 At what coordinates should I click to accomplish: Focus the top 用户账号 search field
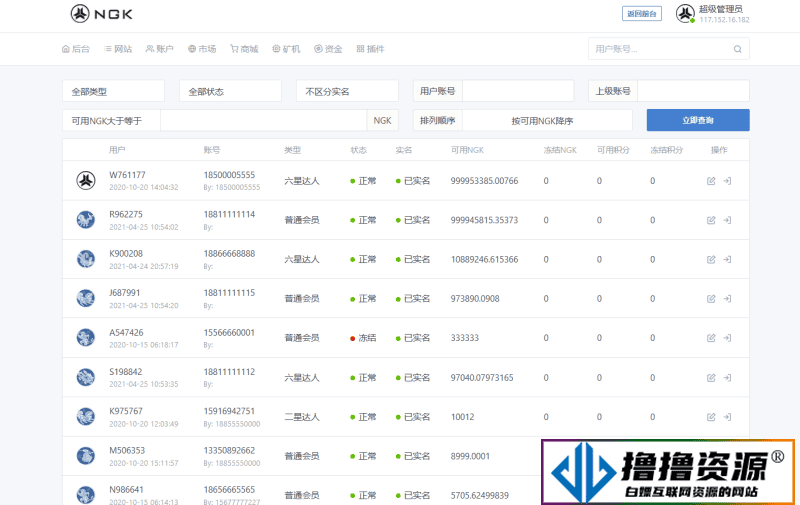point(668,49)
